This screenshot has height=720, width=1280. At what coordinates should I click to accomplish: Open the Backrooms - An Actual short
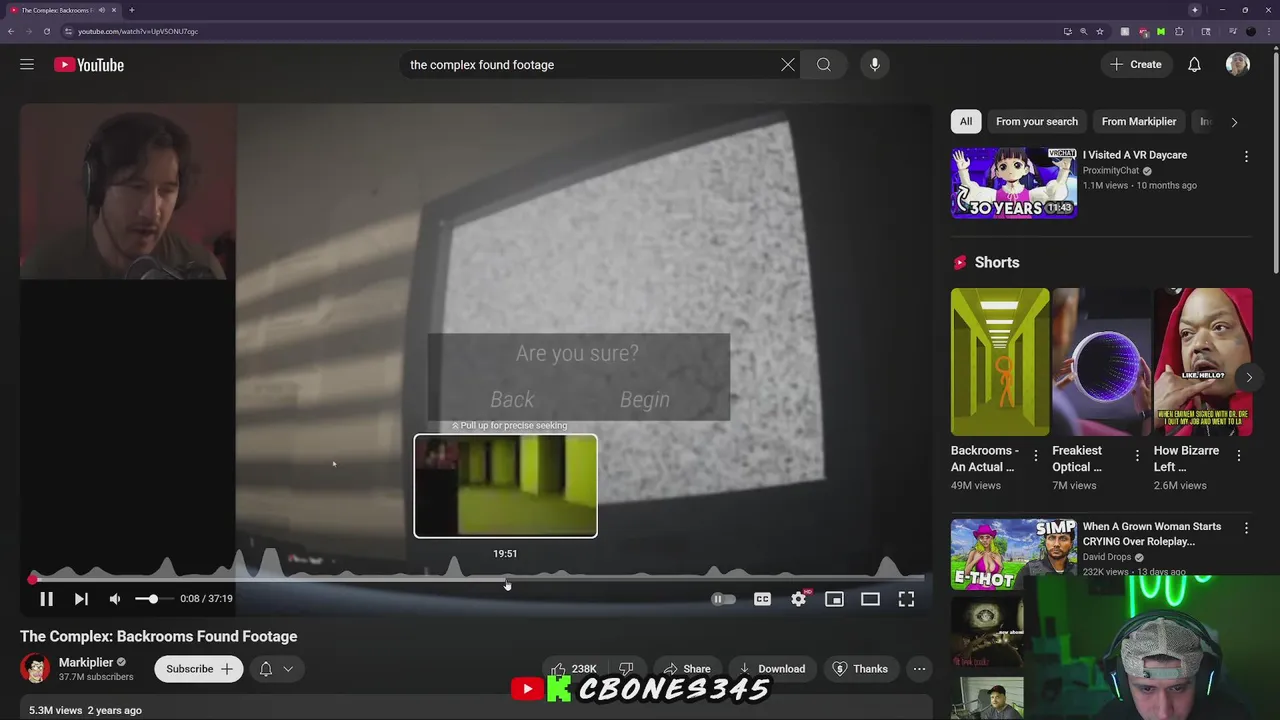click(x=1000, y=362)
